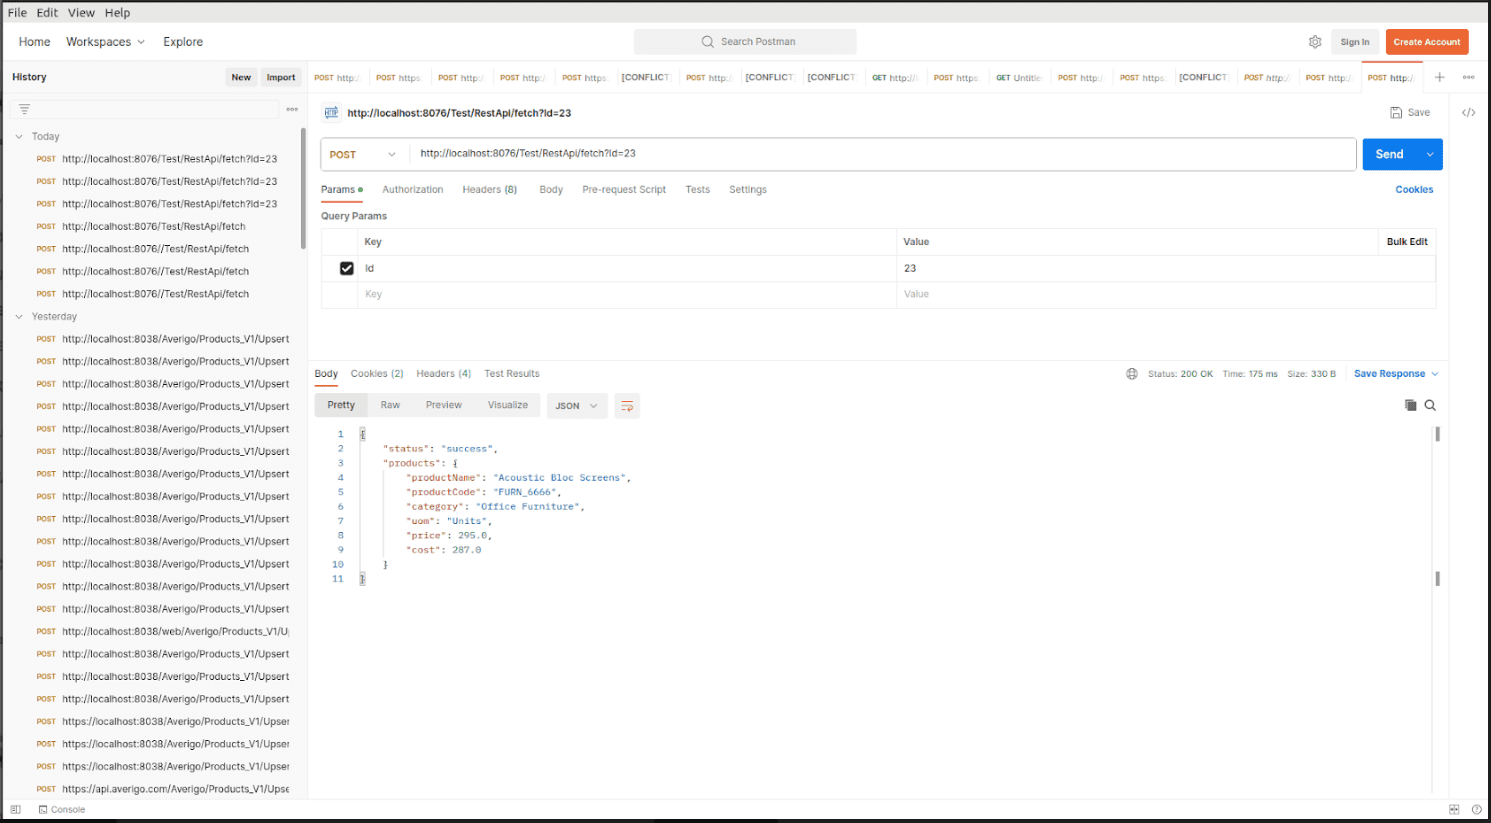Image resolution: width=1491 pixels, height=823 pixels.
Task: Open the Tests tab
Action: coord(697,189)
